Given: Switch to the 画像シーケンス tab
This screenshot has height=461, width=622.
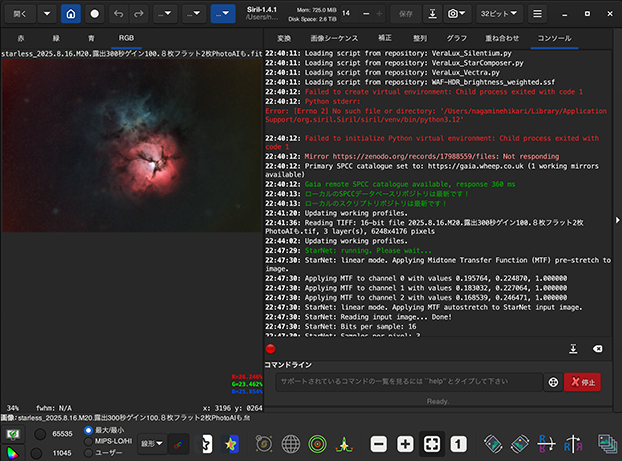Looking at the screenshot, I should click(x=333, y=37).
